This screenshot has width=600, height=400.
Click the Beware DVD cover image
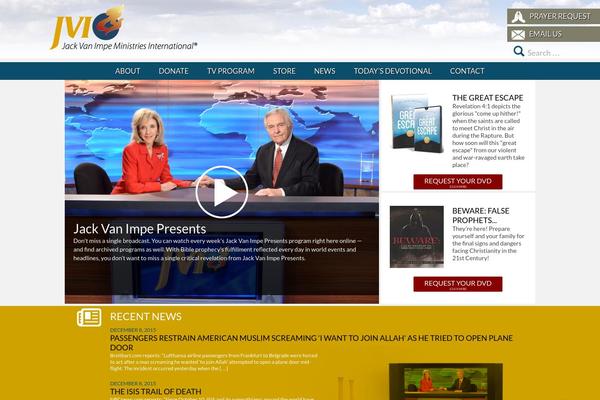click(417, 237)
